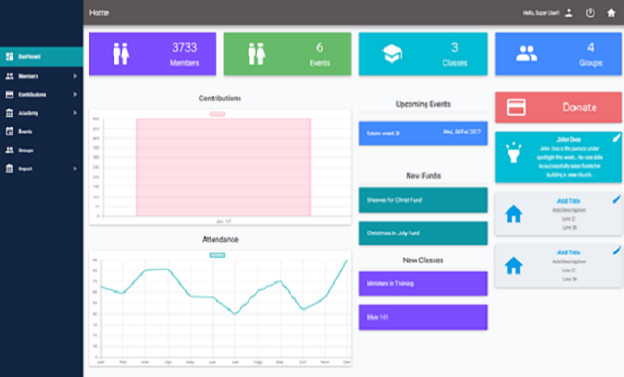The width and height of the screenshot is (624, 377).
Task: Click the power logout icon in header
Action: (x=590, y=13)
